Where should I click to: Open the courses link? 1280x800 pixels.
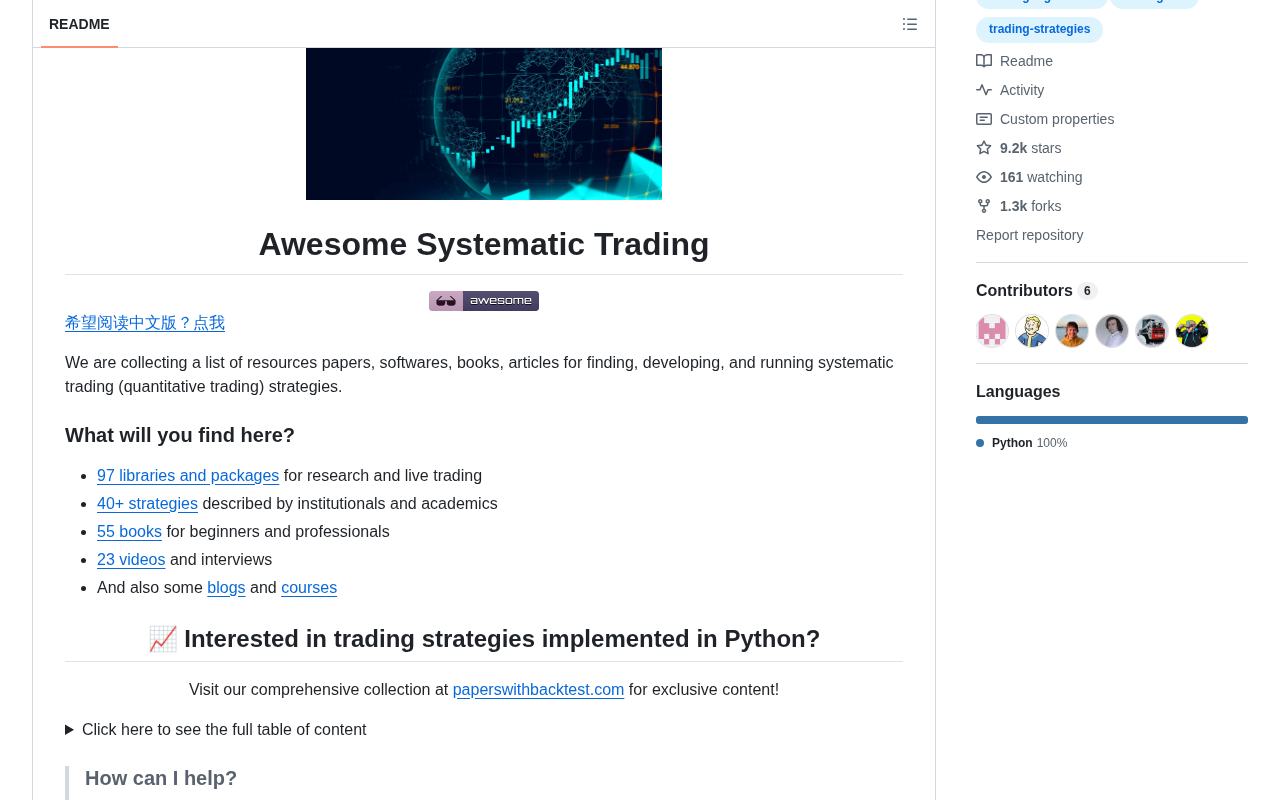tap(309, 588)
